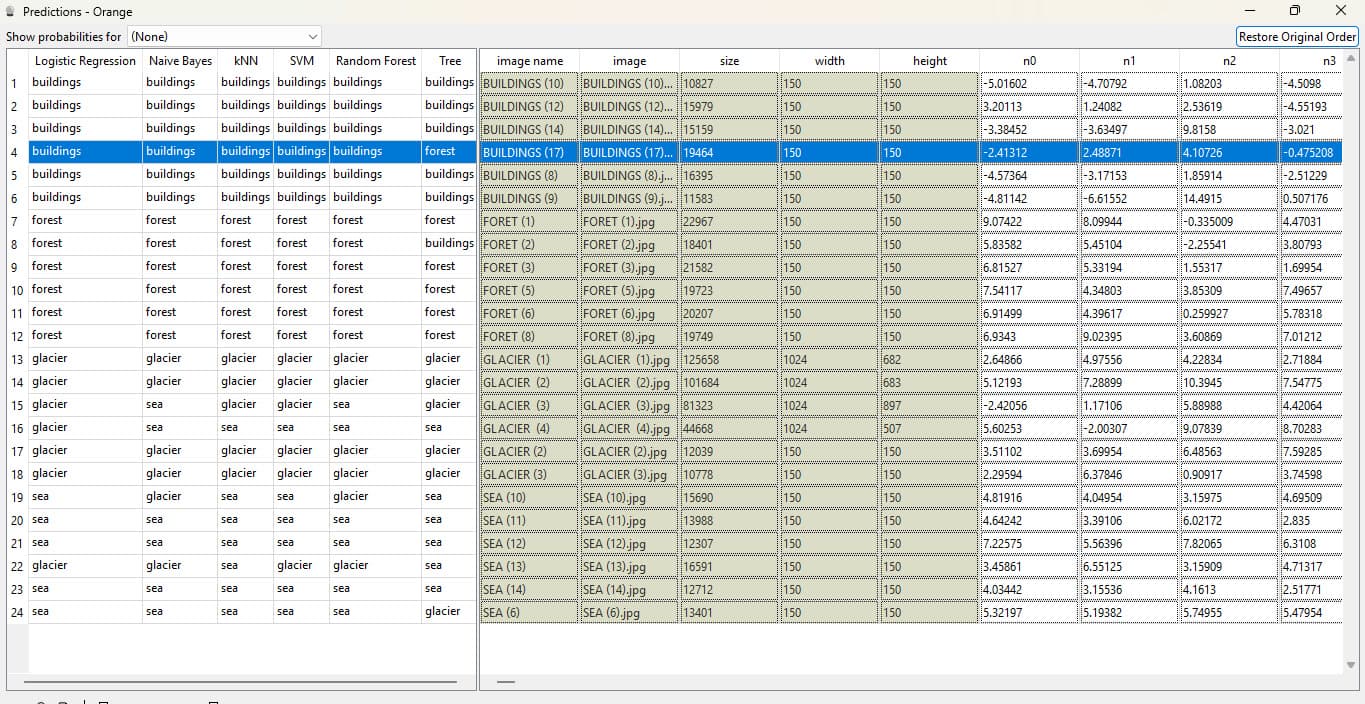Click the data table horizontal scrollbar handle
Image resolution: width=1365 pixels, height=704 pixels.
tap(506, 682)
